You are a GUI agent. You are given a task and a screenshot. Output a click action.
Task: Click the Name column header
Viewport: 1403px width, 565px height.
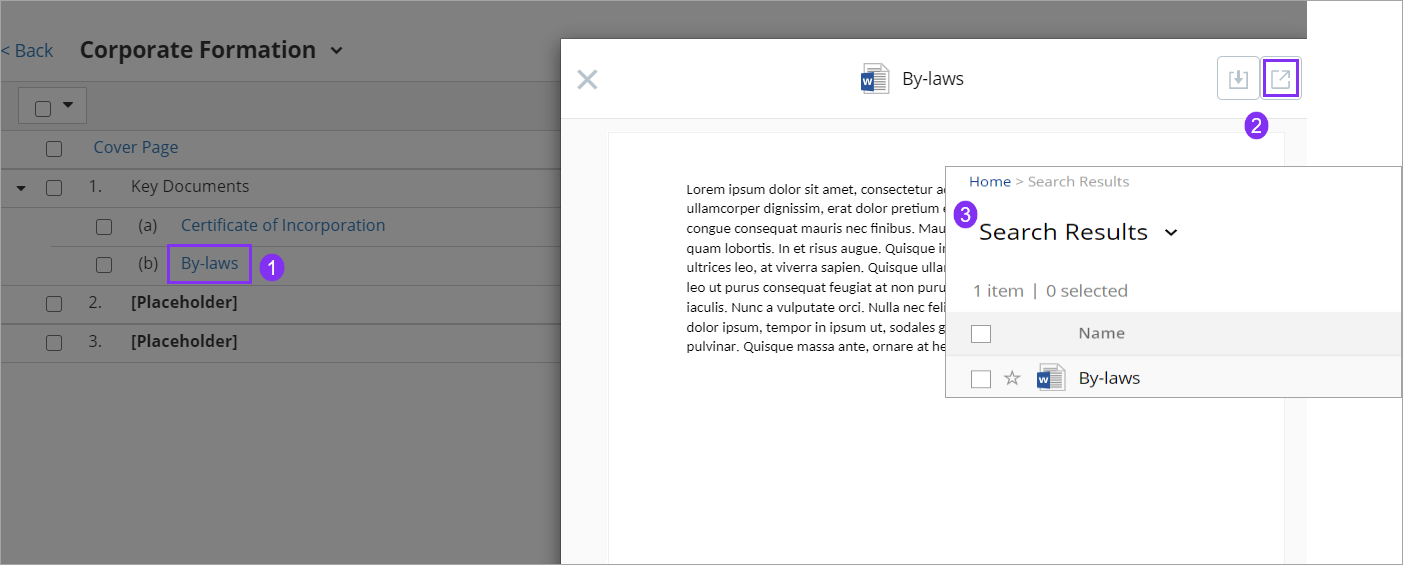point(1101,333)
